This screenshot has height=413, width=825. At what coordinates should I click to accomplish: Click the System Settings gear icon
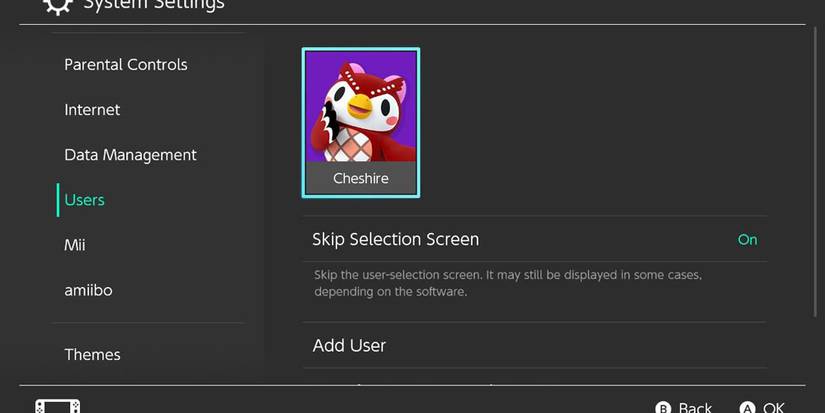tap(58, 5)
